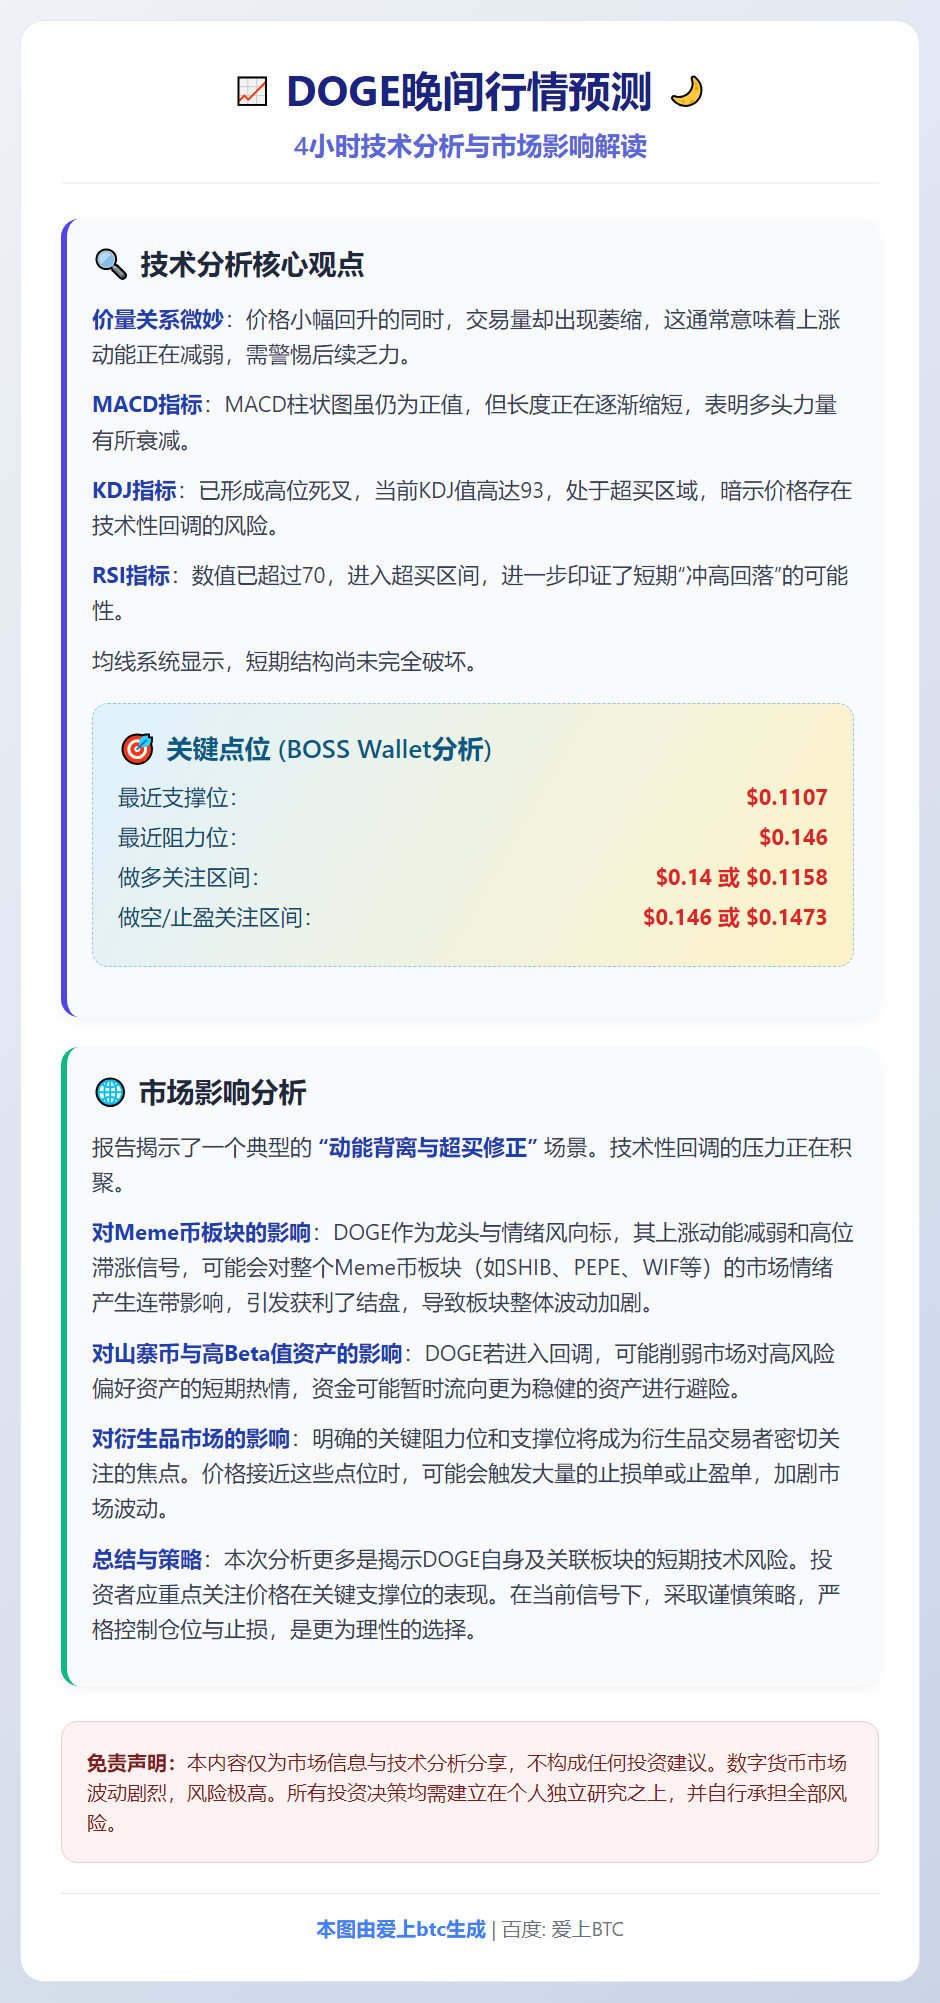
Task: Click the main title DOGE晚间行情预测
Action: pyautogui.click(x=469, y=92)
